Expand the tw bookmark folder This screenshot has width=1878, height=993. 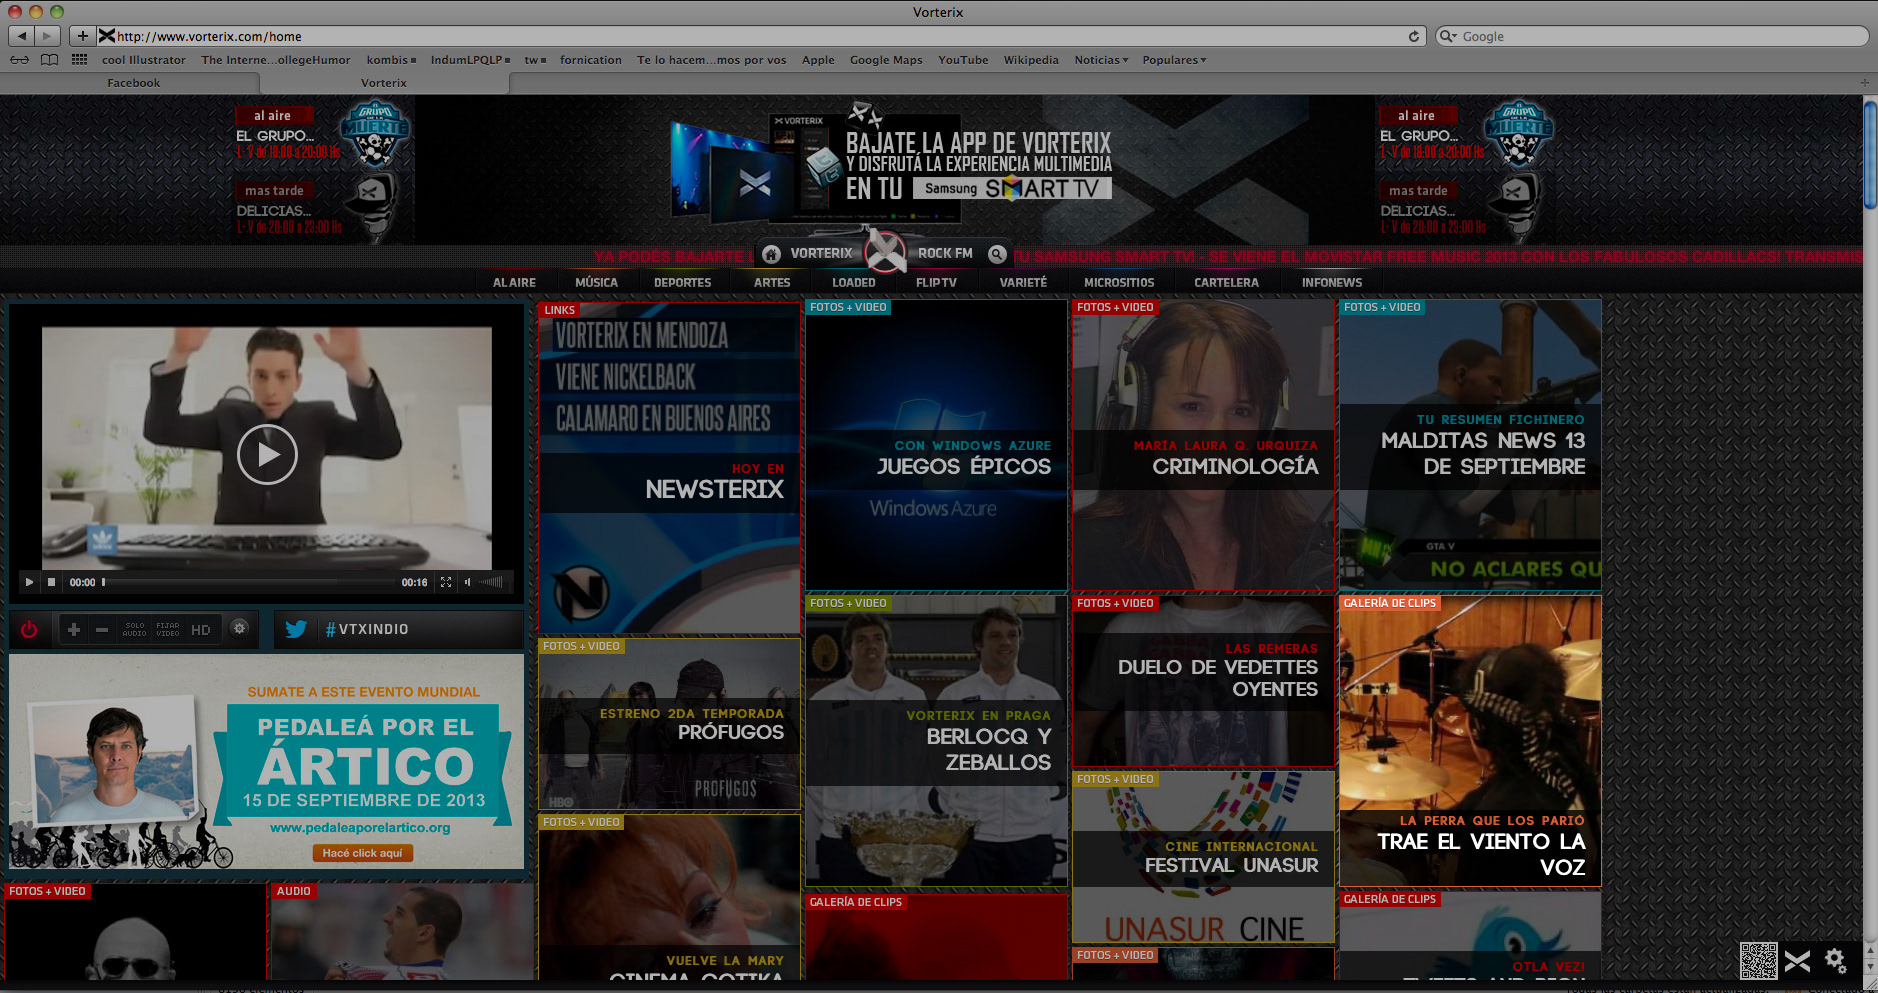pyautogui.click(x=535, y=60)
